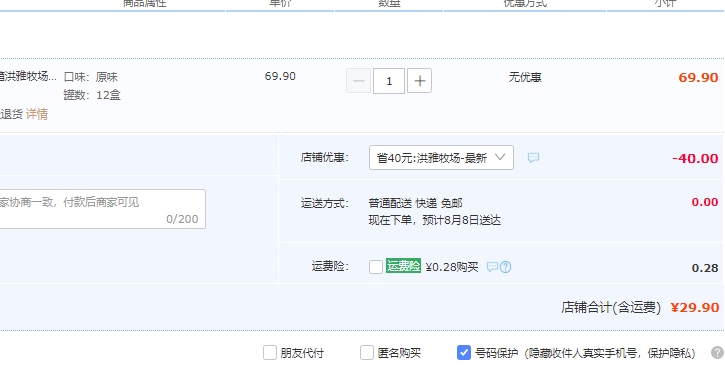Click the unit price 69.90

280,76
